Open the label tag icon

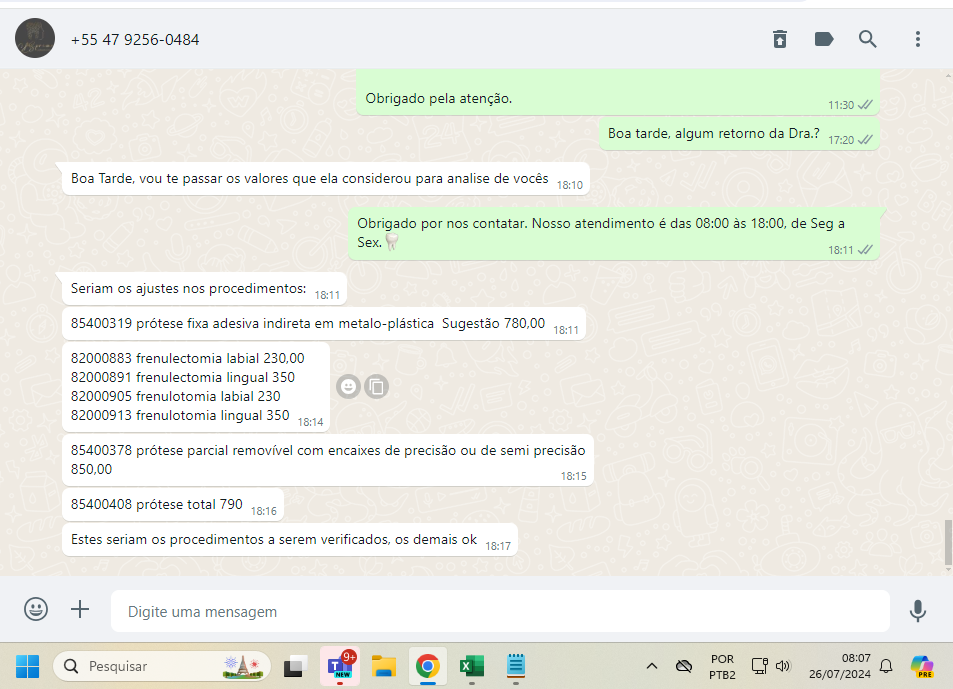[x=824, y=39]
